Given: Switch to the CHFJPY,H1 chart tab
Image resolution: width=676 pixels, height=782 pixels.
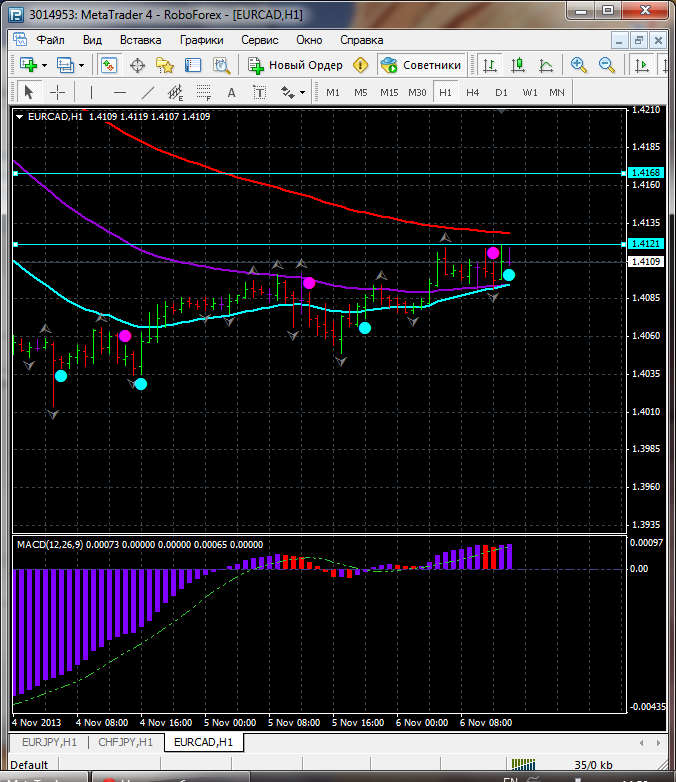Looking at the screenshot, I should click(x=124, y=742).
